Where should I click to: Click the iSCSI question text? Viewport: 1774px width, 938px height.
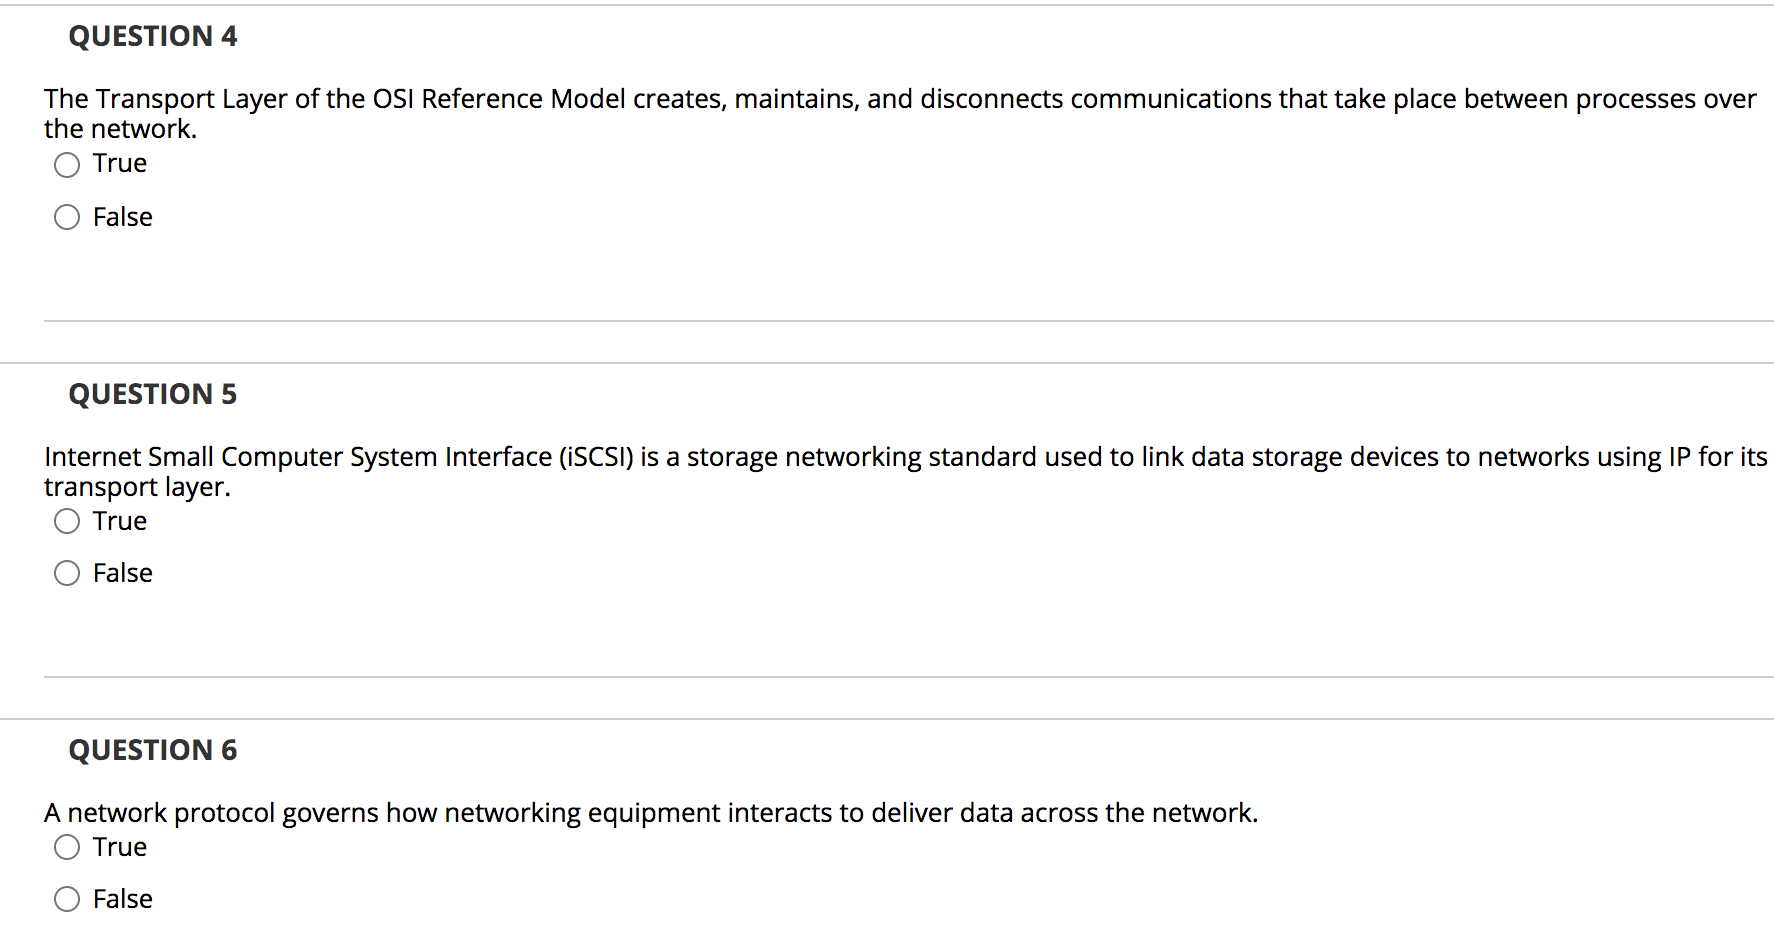pyautogui.click(x=906, y=471)
